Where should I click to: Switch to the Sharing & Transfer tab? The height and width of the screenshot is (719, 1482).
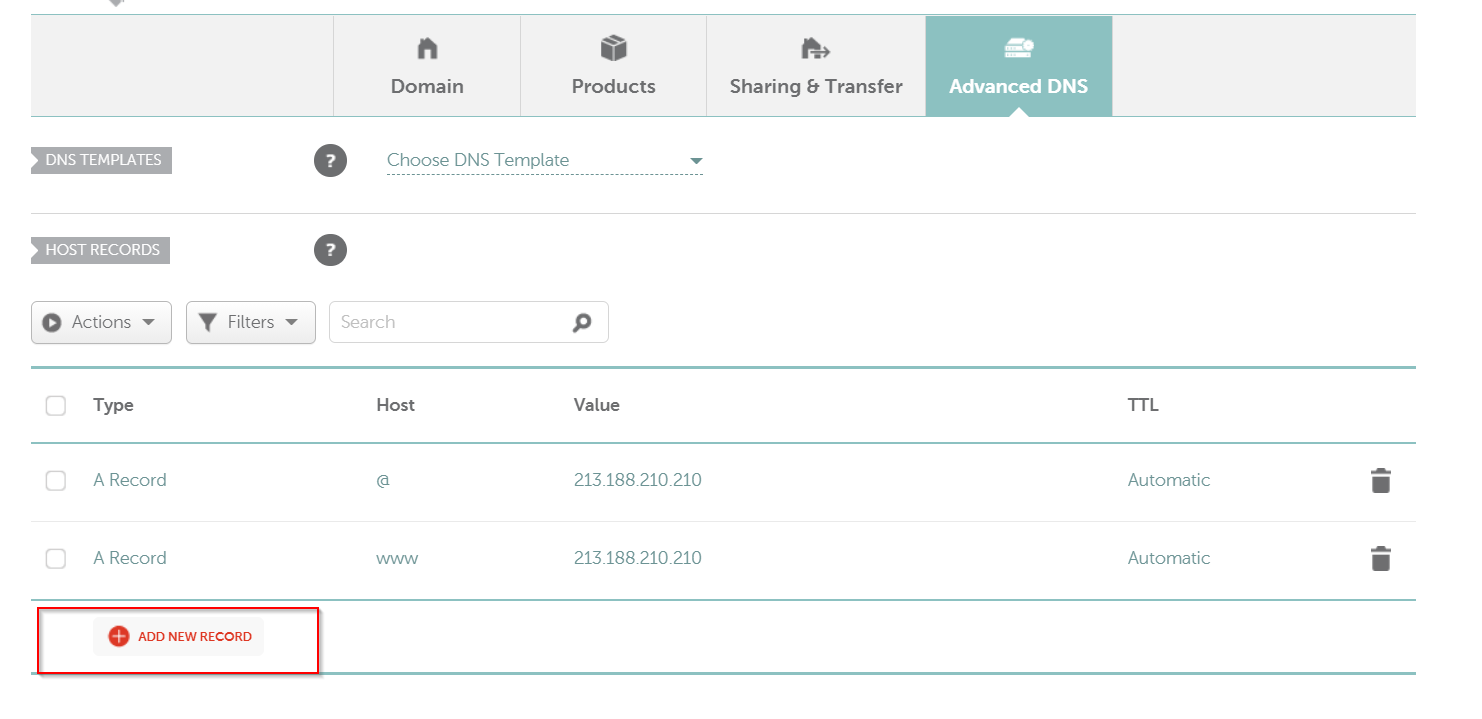(x=816, y=67)
